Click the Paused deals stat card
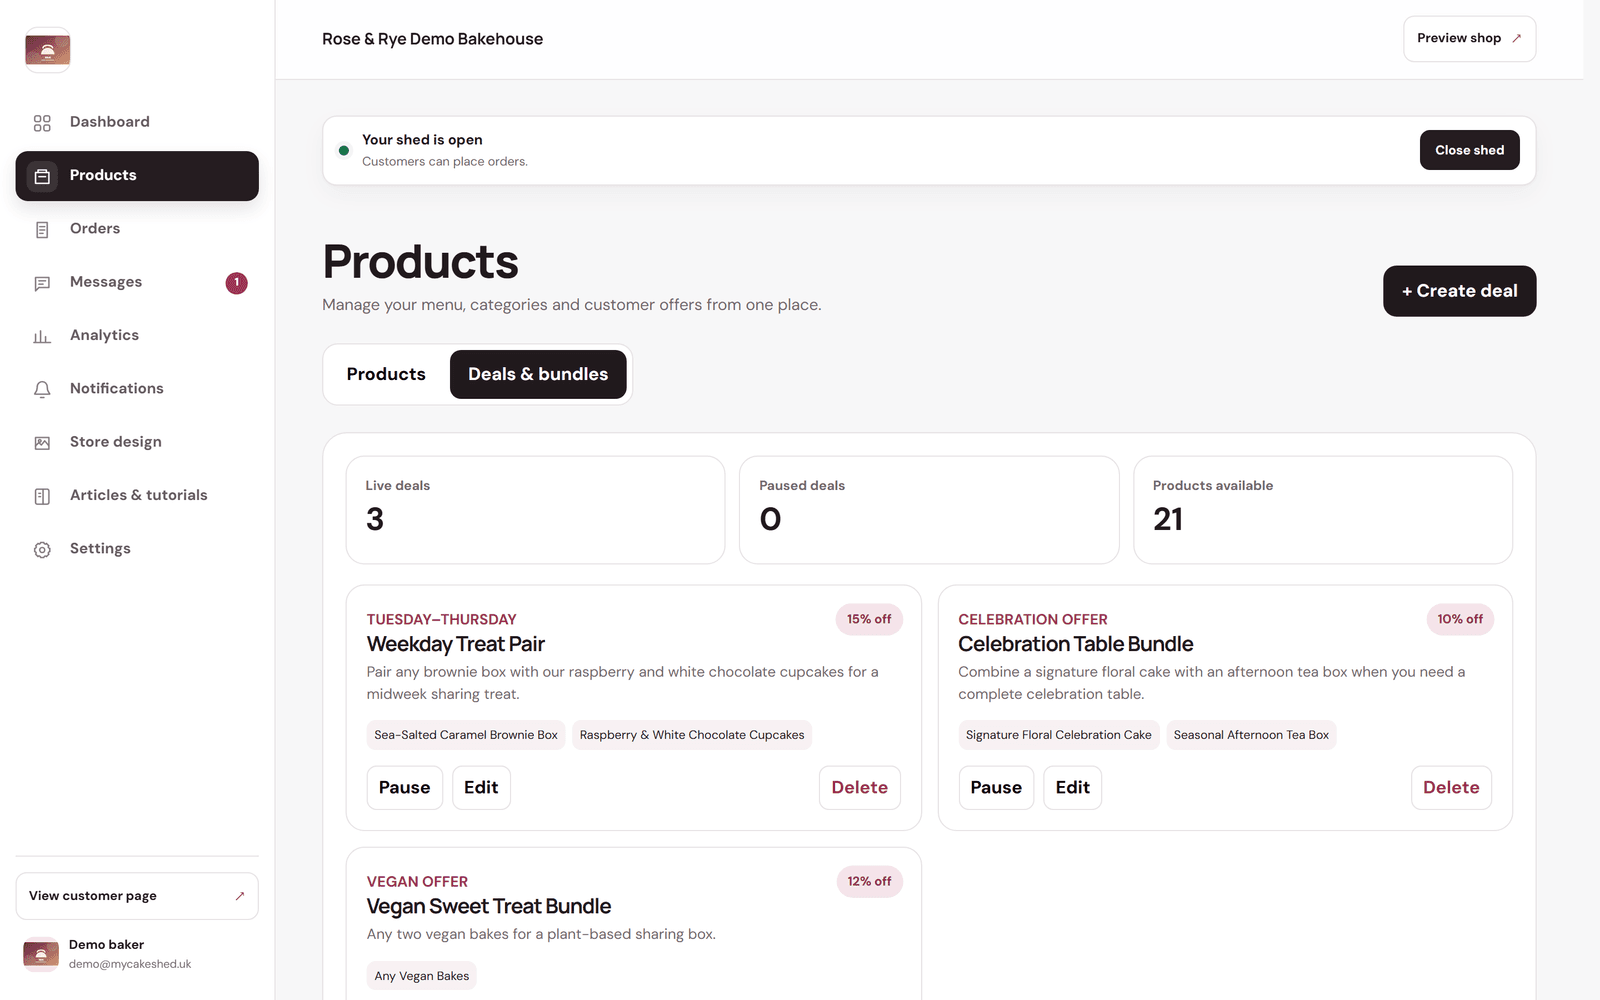Screen dimensions: 1600x1000 coord(929,510)
